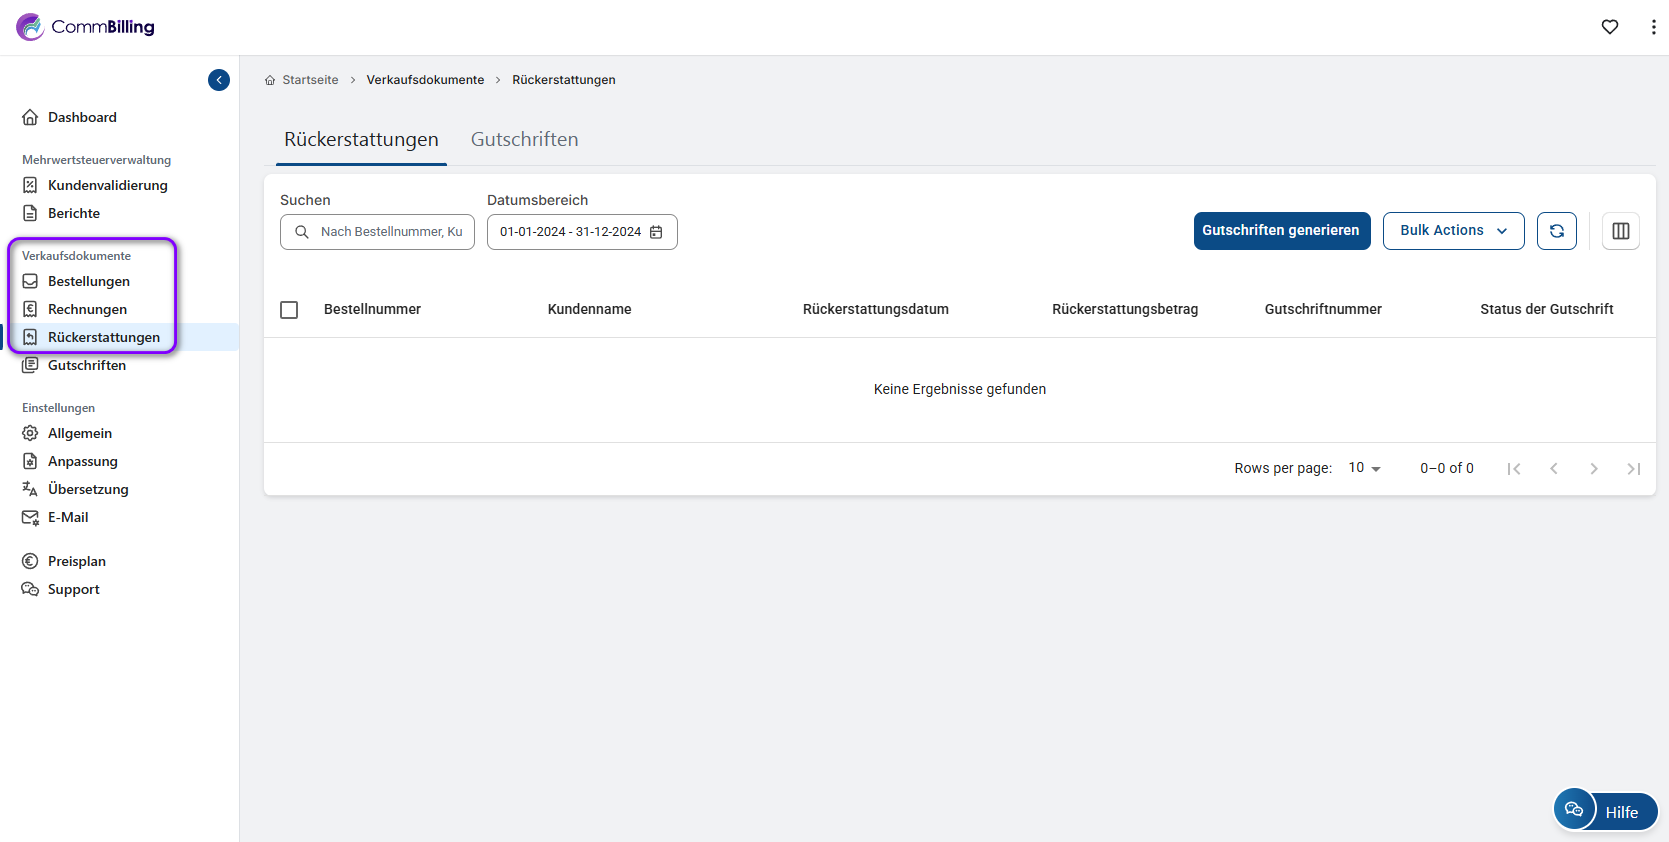Viewport: 1669px width, 842px height.
Task: Open the Hilfe chat widget
Action: pos(1605,810)
